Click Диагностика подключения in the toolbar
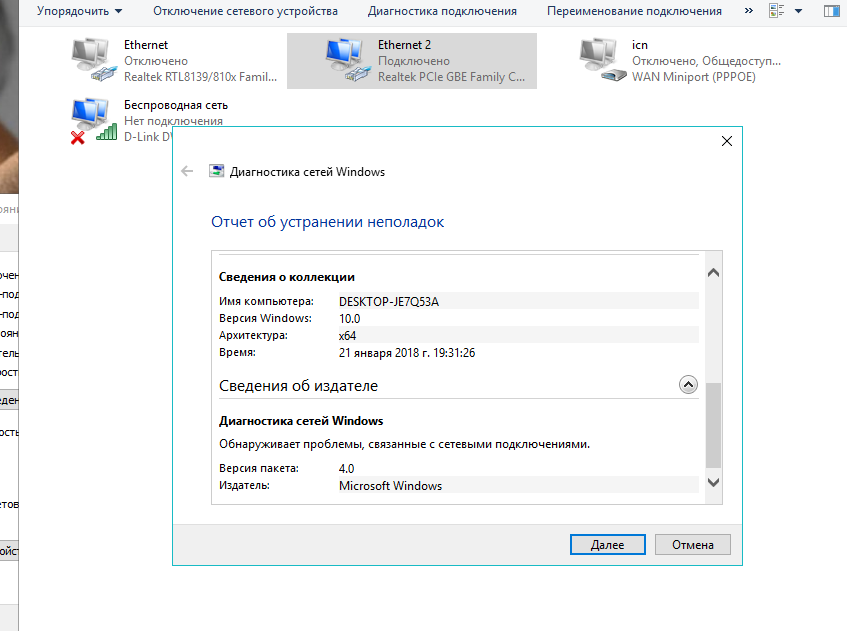 click(442, 11)
